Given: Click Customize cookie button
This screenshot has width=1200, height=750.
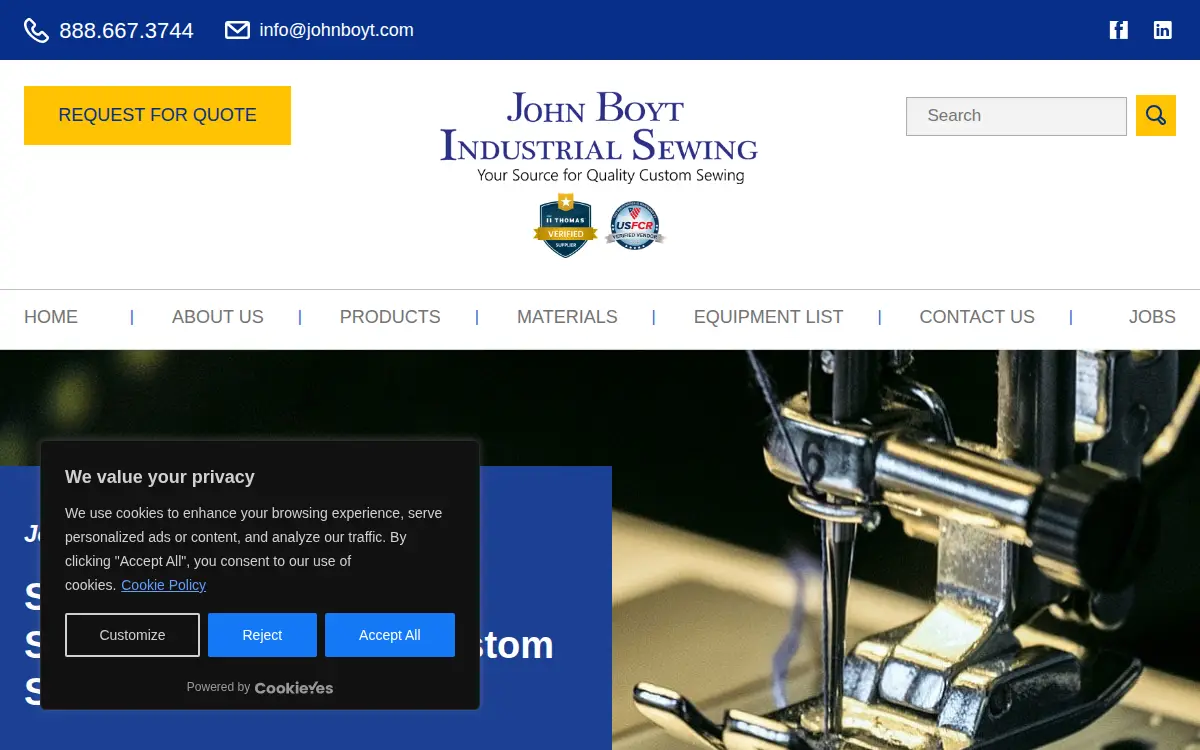Looking at the screenshot, I should (x=132, y=635).
